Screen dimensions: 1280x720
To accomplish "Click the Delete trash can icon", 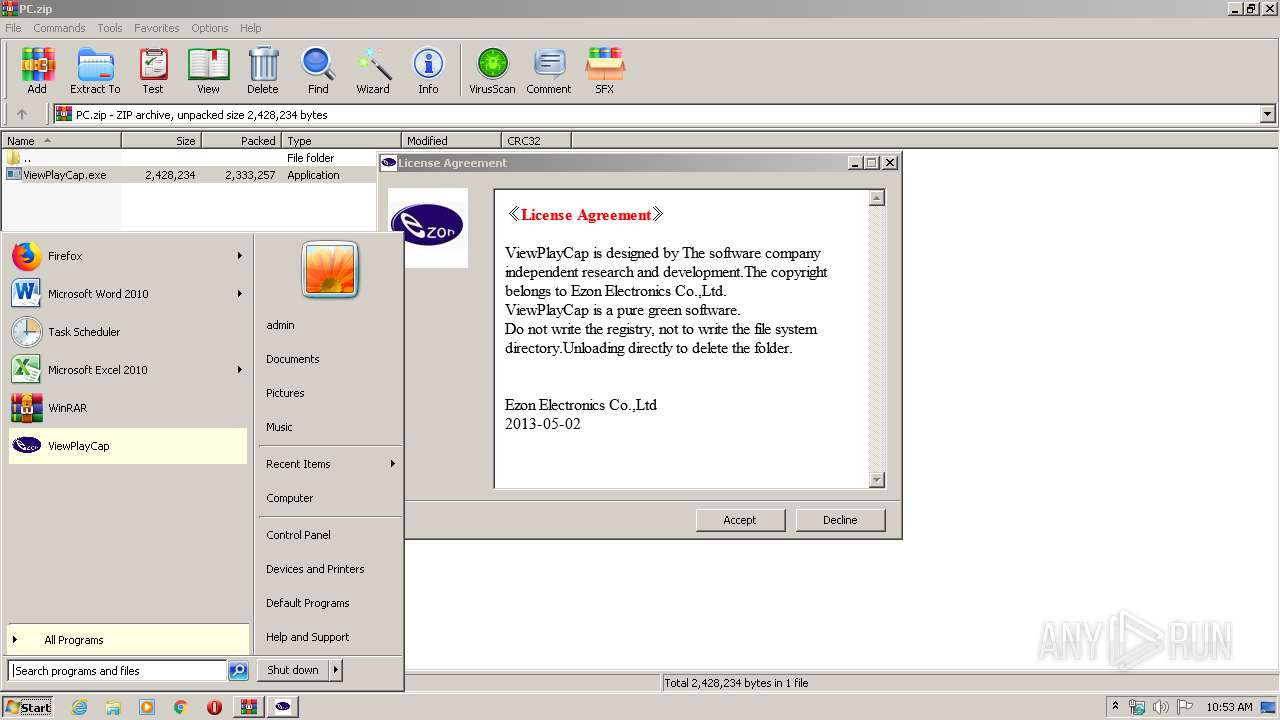I will 263,70.
